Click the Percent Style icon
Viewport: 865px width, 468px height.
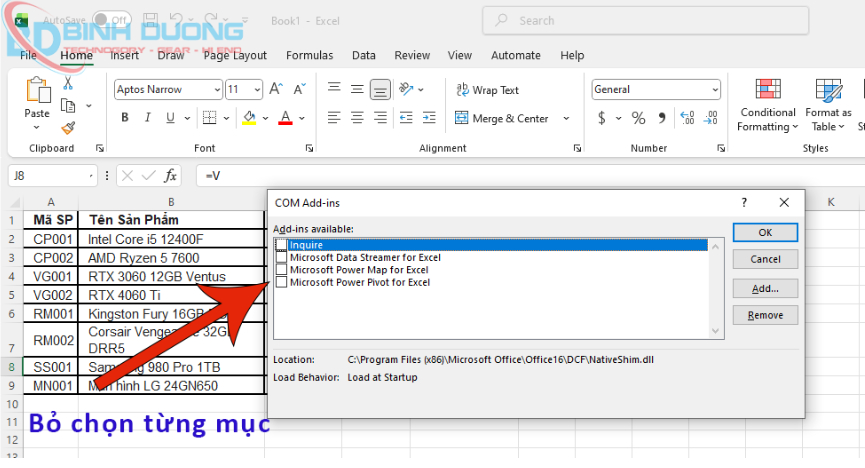638,118
